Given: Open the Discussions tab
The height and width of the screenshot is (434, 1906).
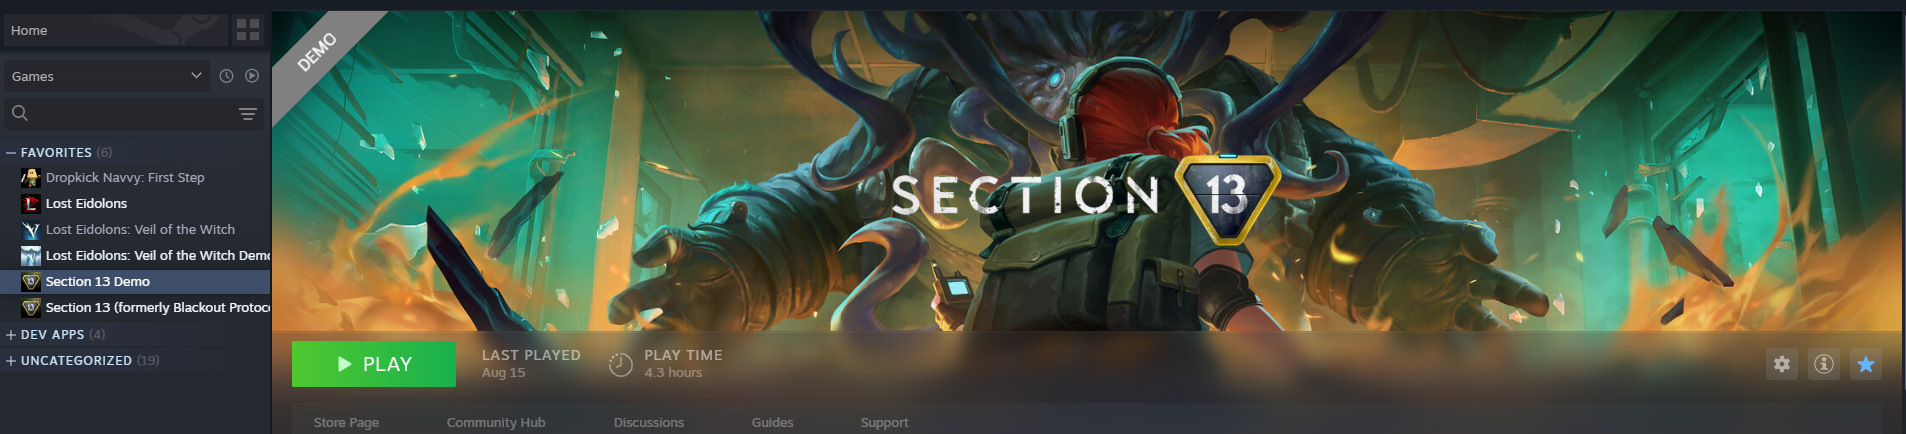Looking at the screenshot, I should click(x=649, y=422).
